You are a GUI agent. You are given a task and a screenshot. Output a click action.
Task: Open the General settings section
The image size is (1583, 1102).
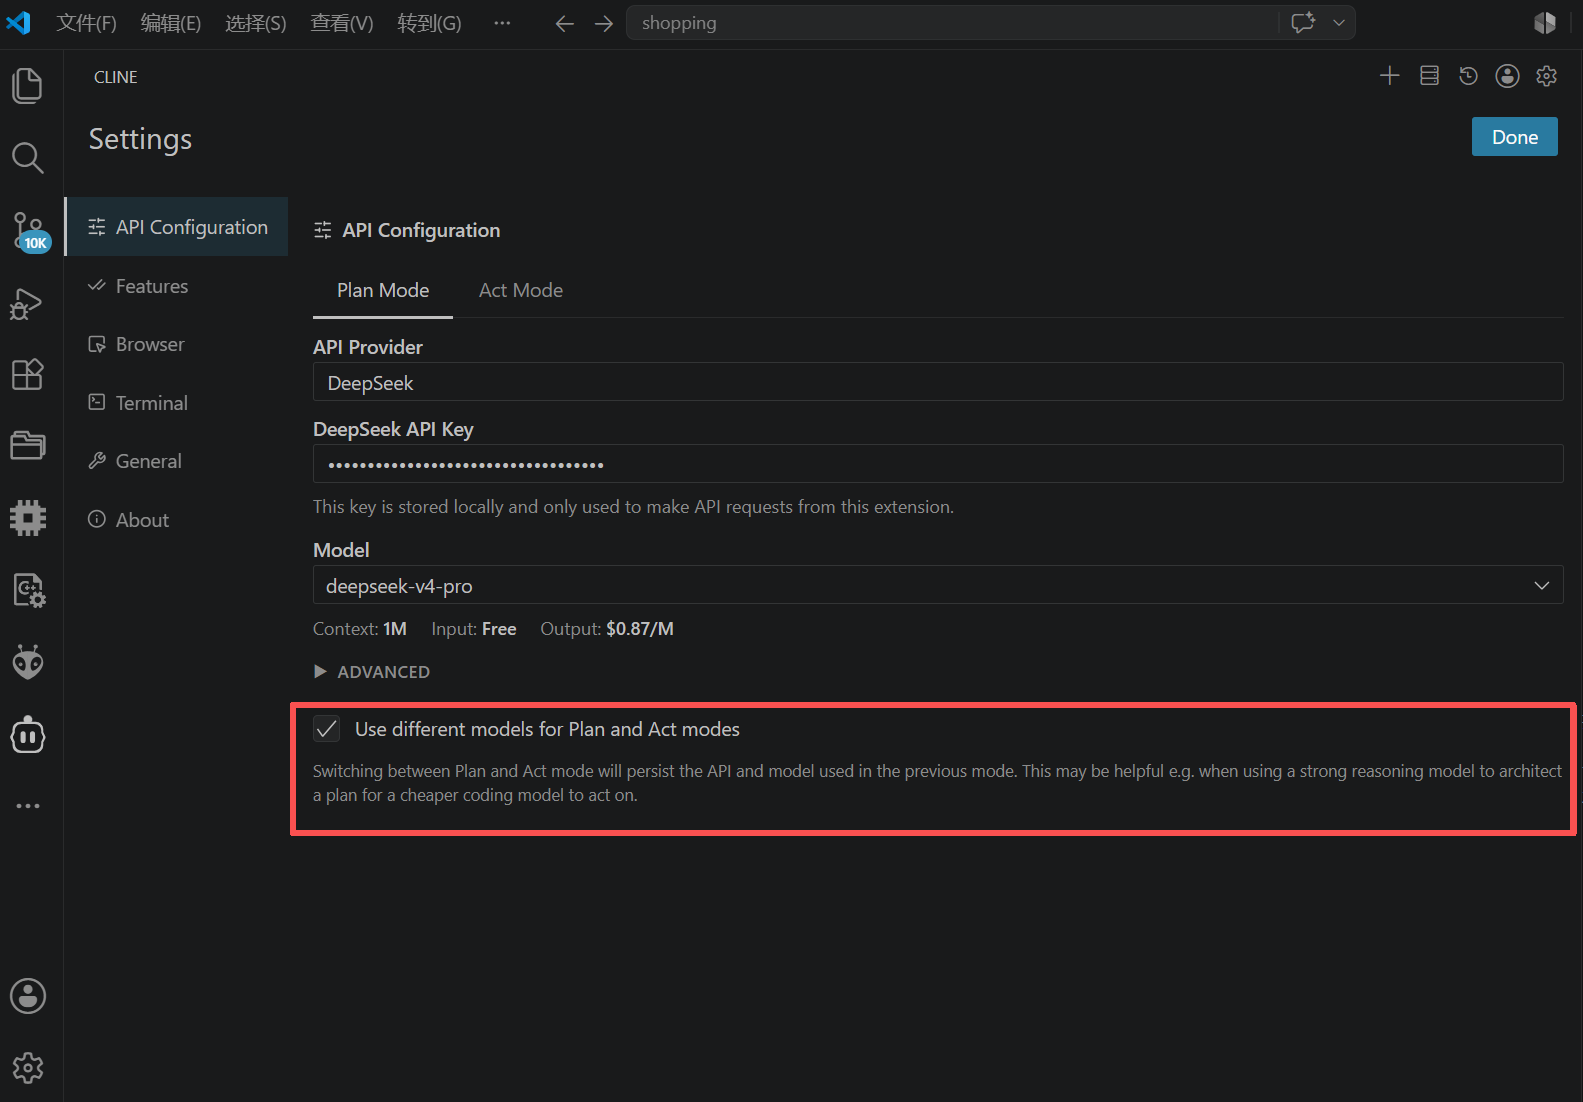(177, 461)
